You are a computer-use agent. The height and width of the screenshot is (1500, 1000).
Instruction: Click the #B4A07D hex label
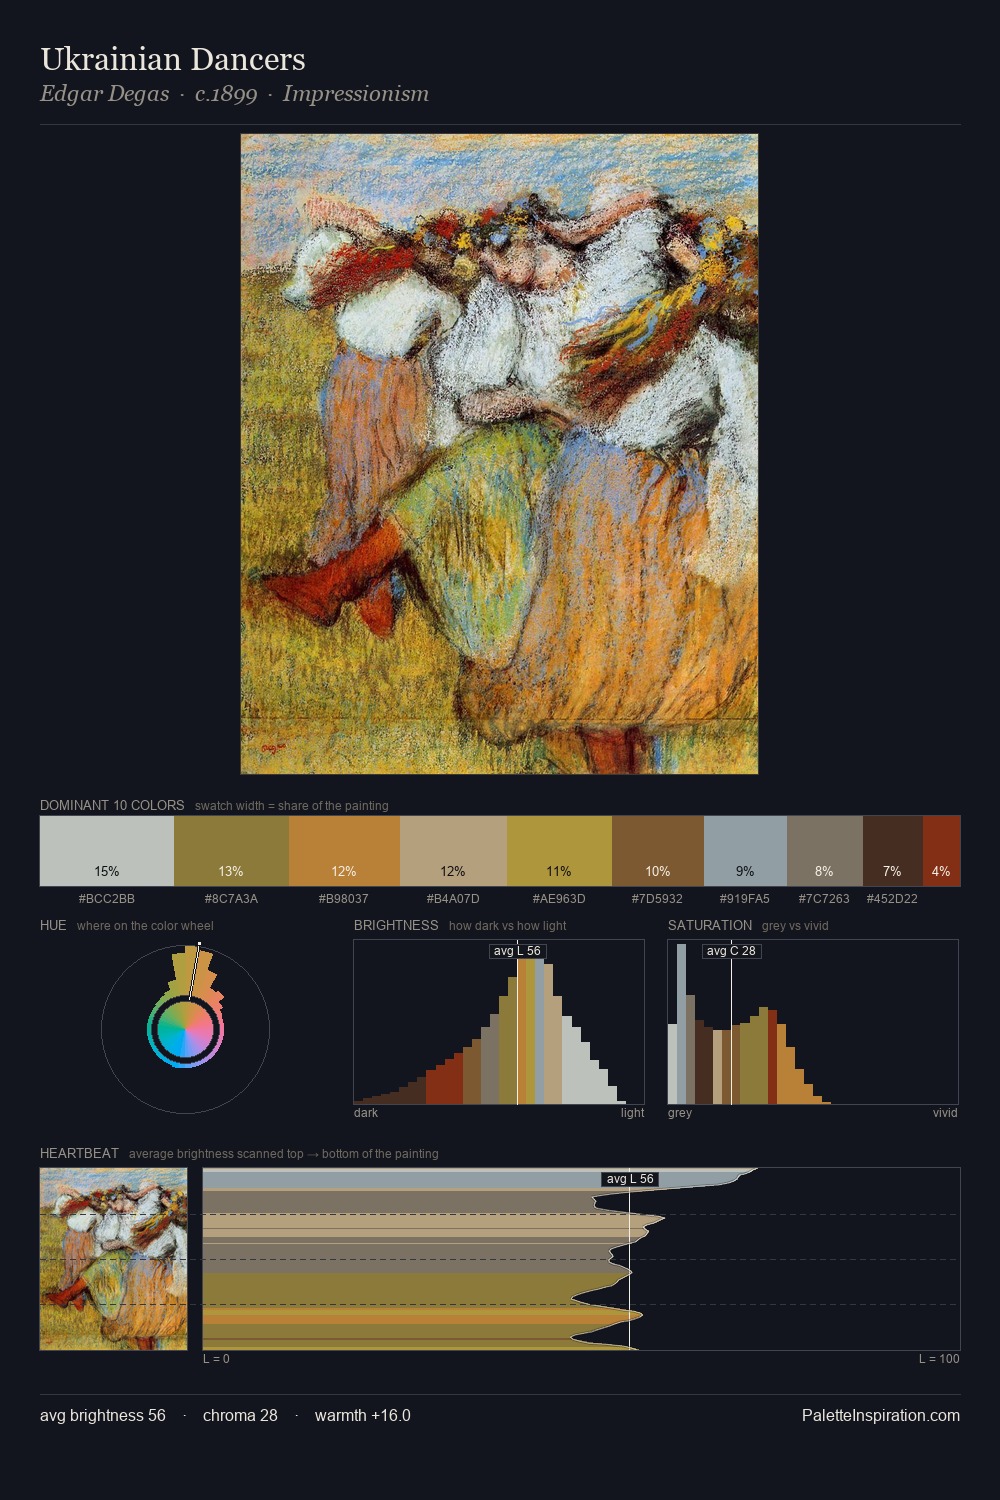click(453, 899)
